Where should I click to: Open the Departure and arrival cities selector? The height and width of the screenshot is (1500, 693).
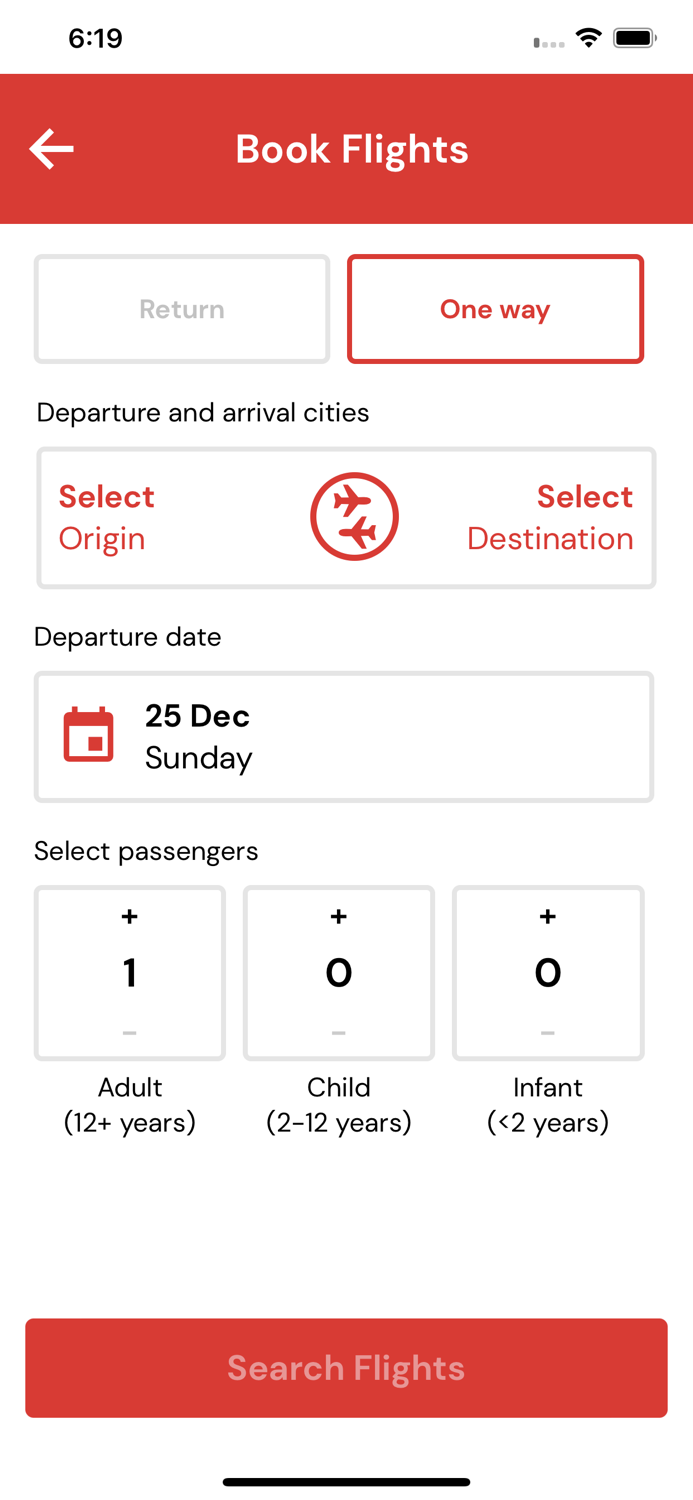346,516
